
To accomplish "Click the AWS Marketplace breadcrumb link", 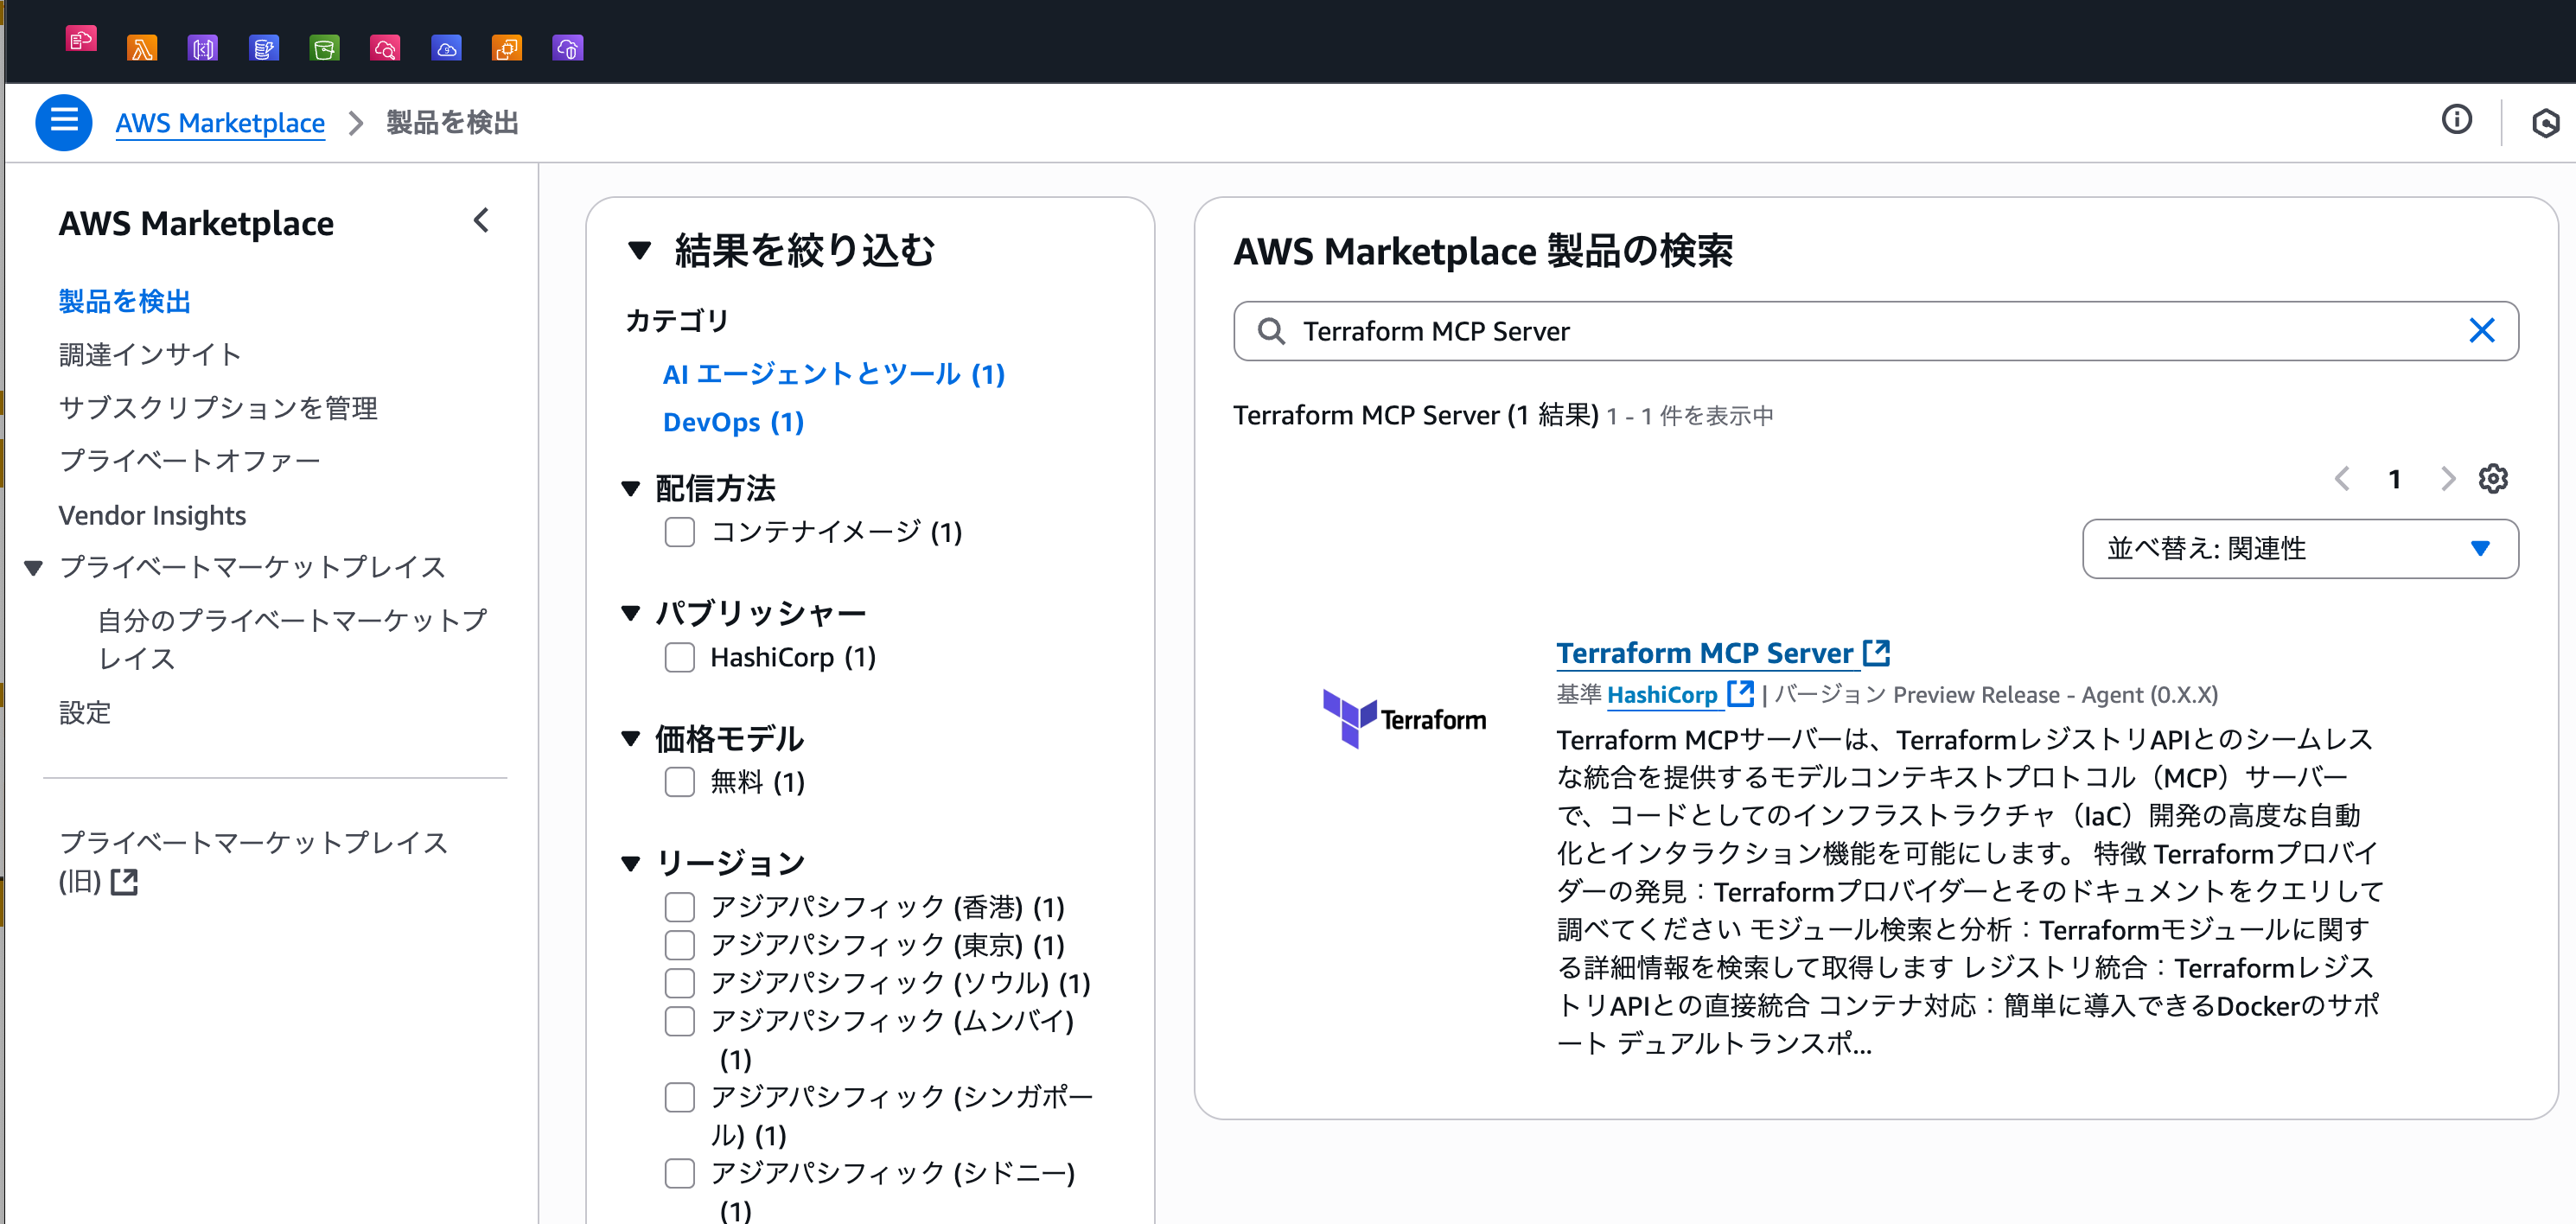I will [220, 123].
